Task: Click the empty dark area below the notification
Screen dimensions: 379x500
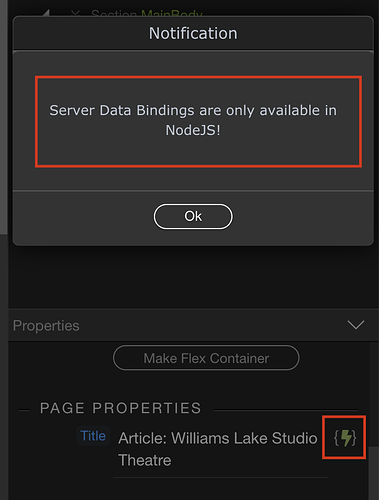Action: click(193, 277)
